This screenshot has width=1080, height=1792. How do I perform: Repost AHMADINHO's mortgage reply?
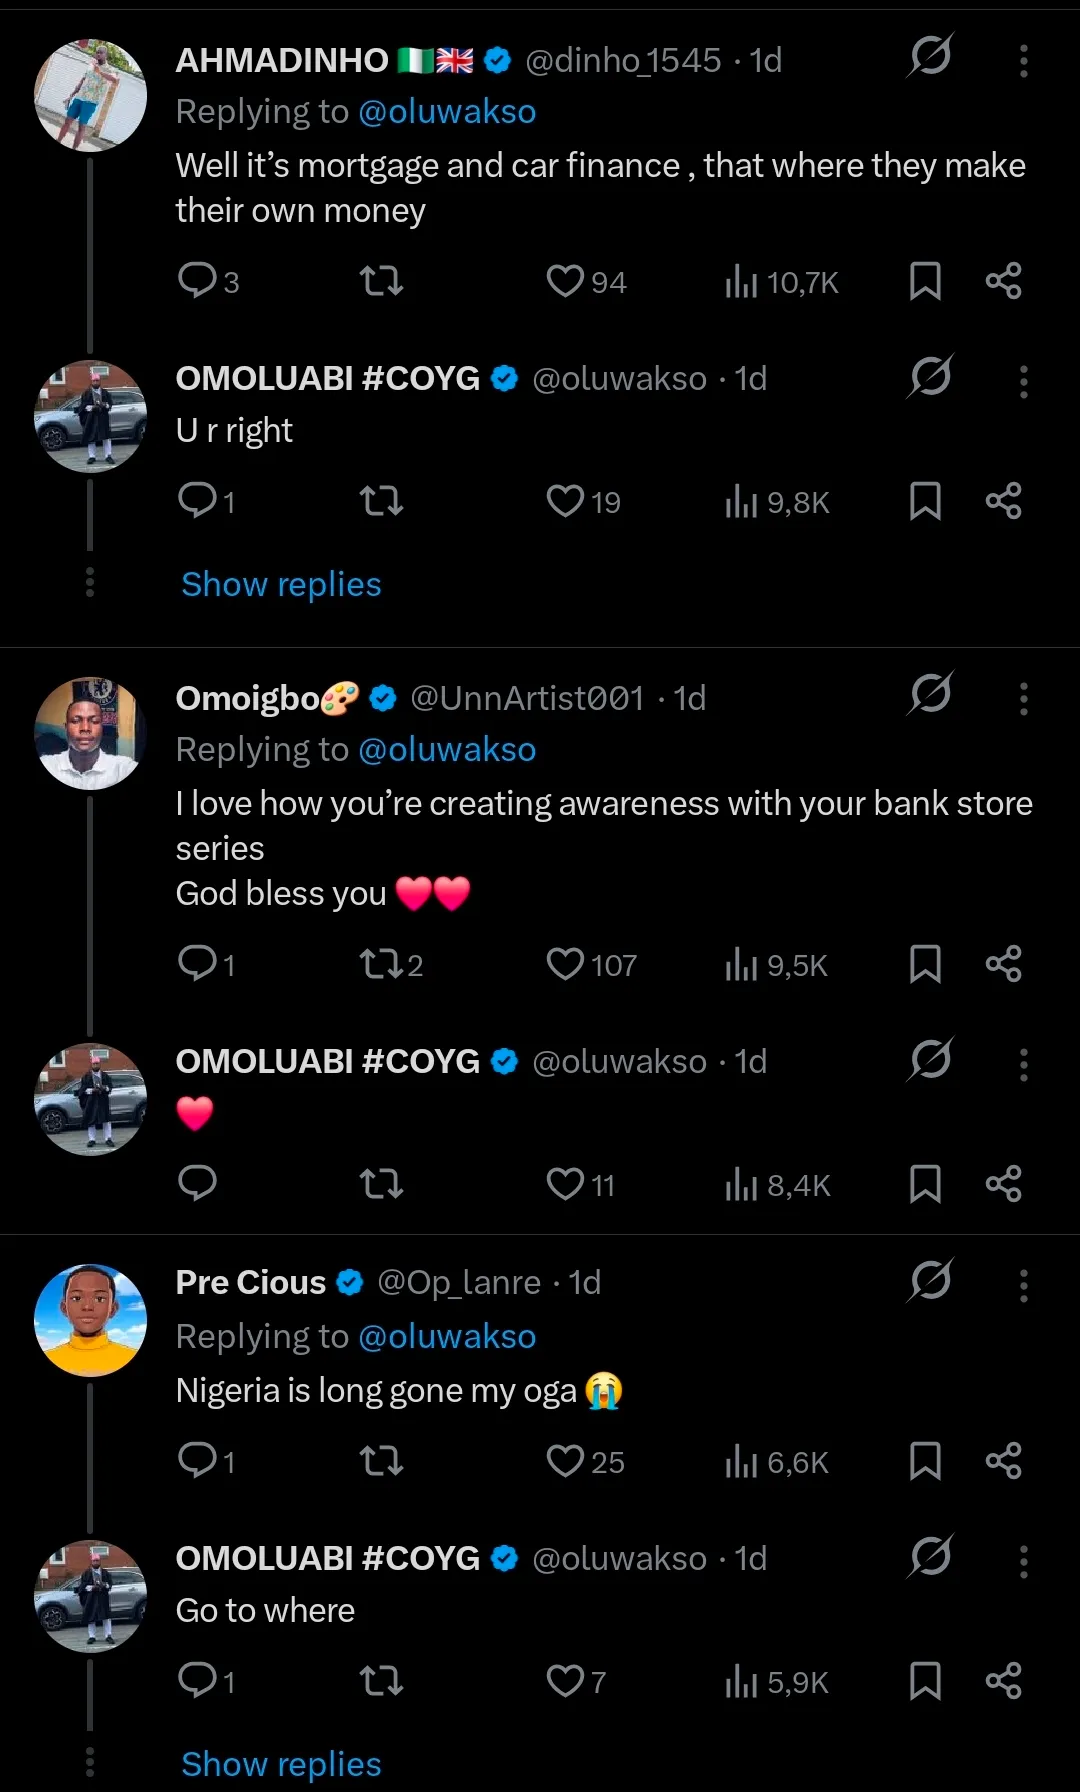(381, 281)
